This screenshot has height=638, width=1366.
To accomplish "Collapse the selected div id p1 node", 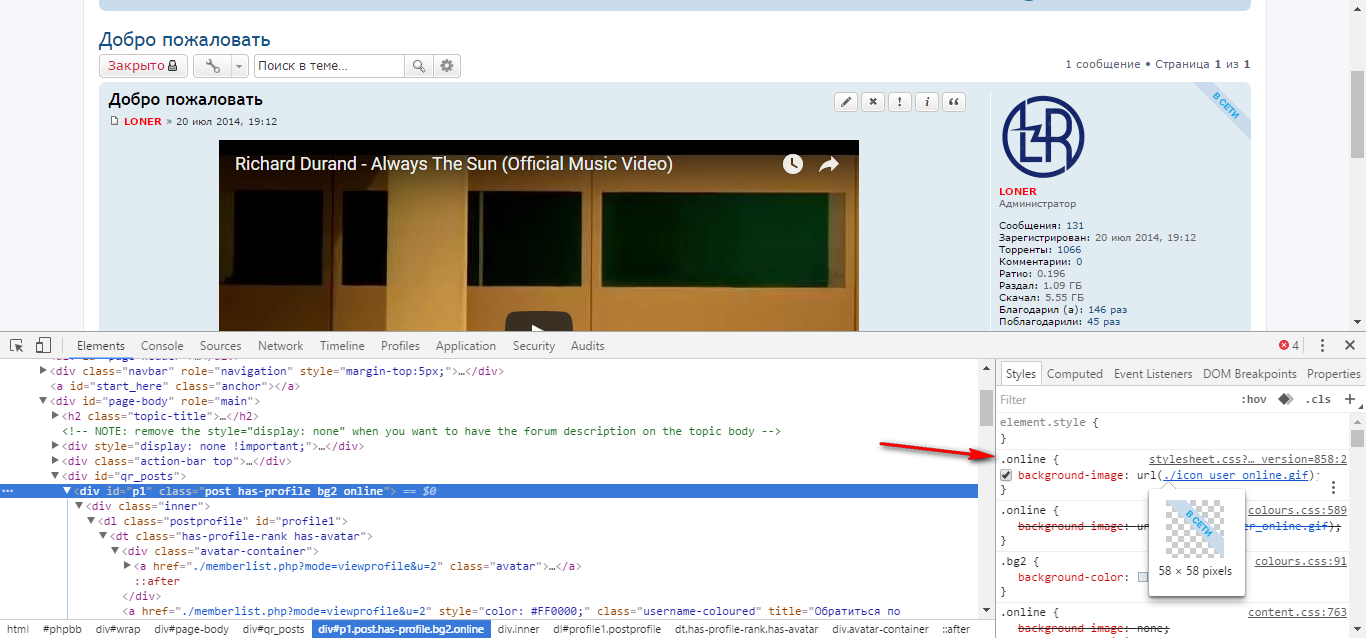I will click(x=67, y=491).
